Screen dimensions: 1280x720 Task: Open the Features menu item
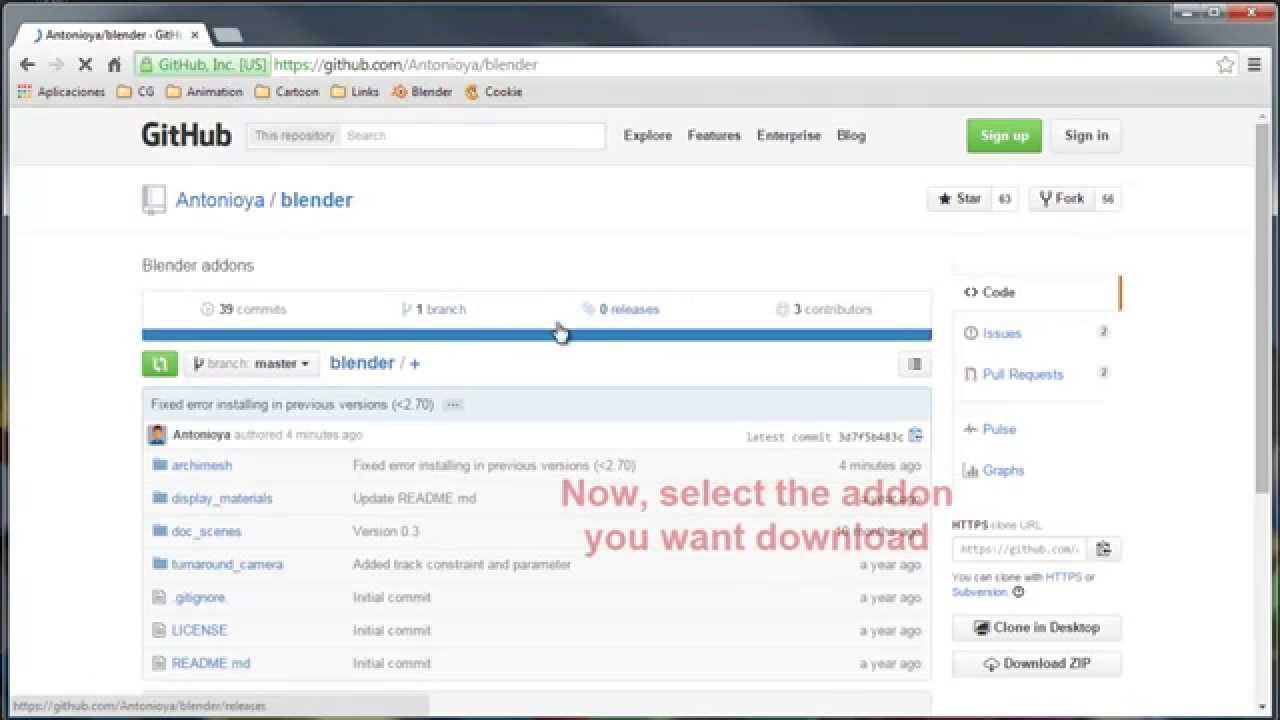pos(714,135)
